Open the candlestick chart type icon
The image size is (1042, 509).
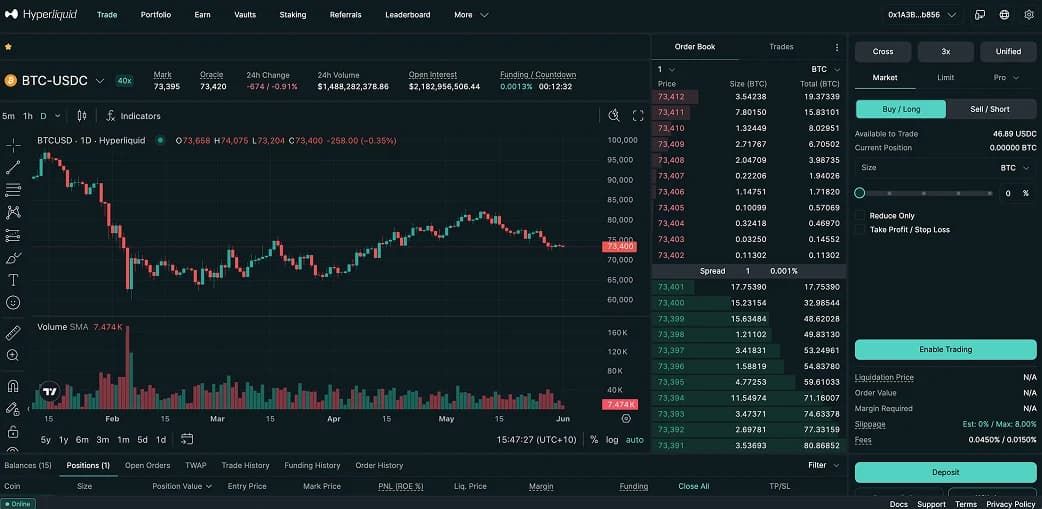coord(82,116)
